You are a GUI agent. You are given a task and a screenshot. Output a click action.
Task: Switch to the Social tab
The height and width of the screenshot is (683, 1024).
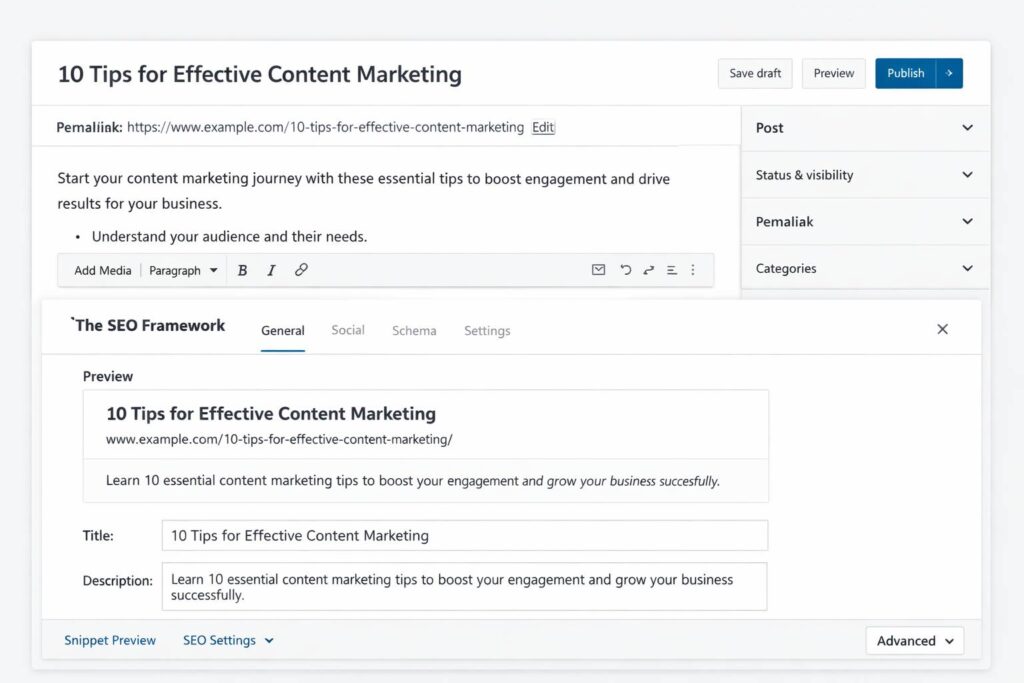(x=348, y=330)
